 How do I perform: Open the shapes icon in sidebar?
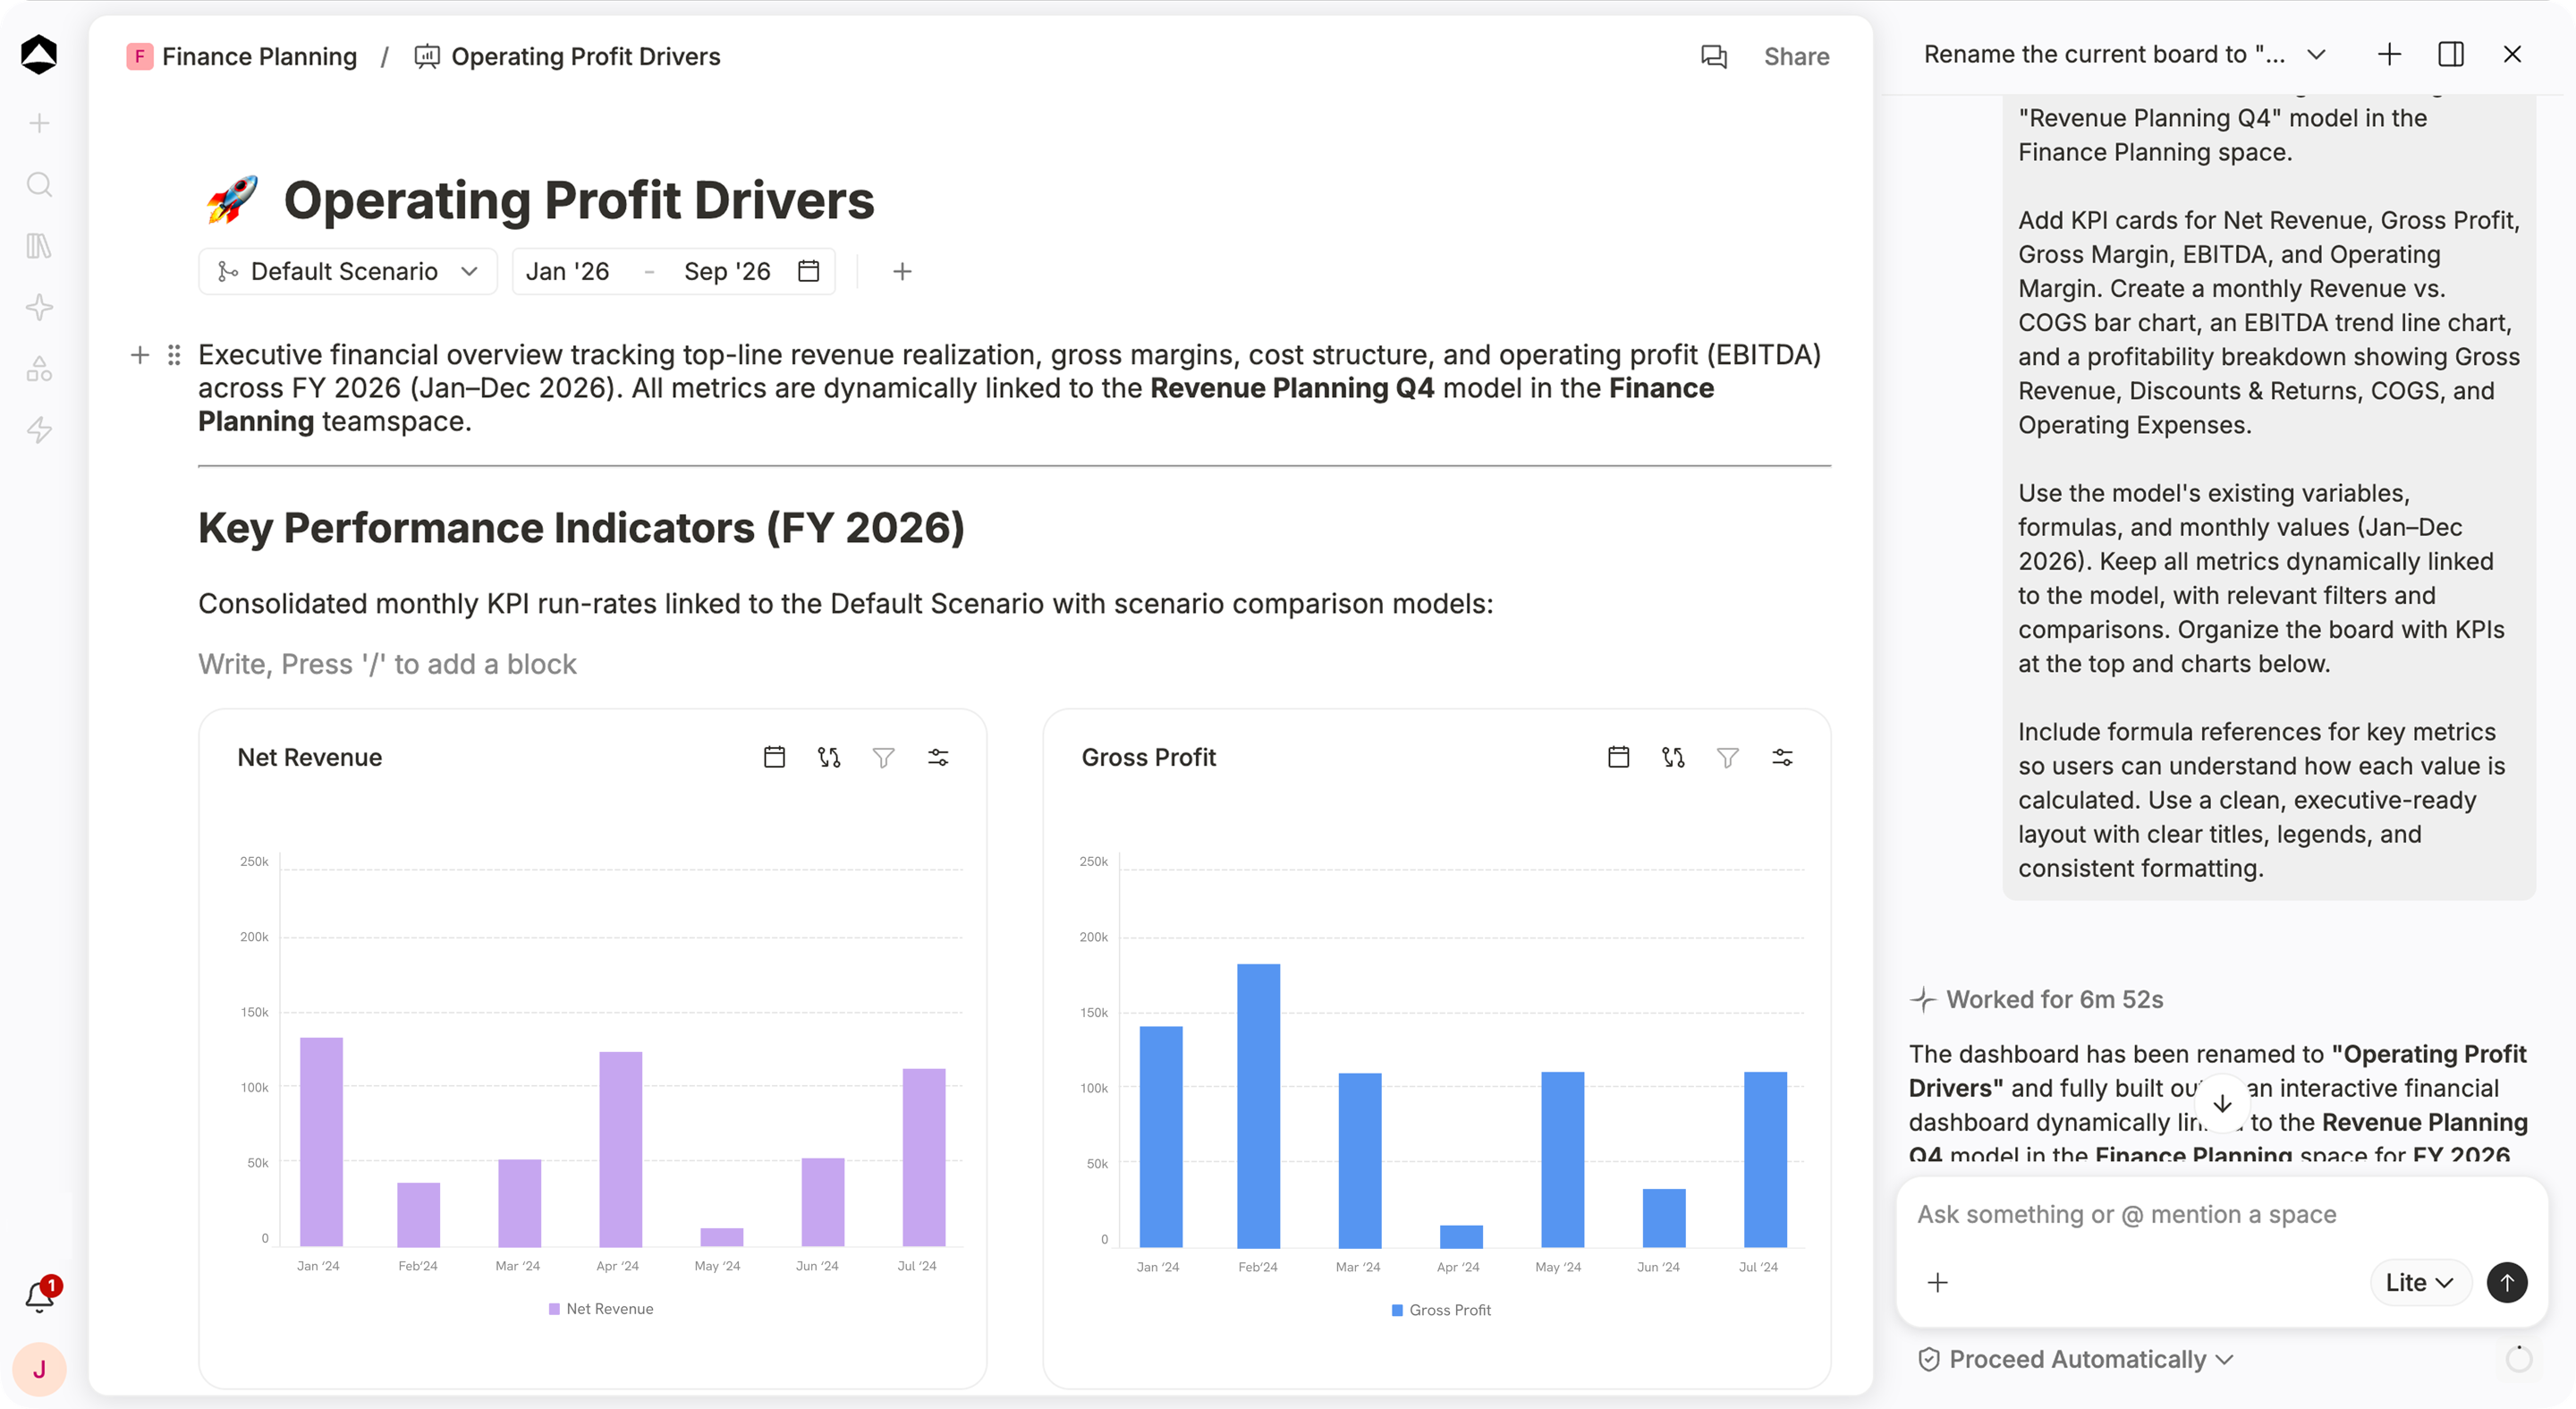click(39, 369)
